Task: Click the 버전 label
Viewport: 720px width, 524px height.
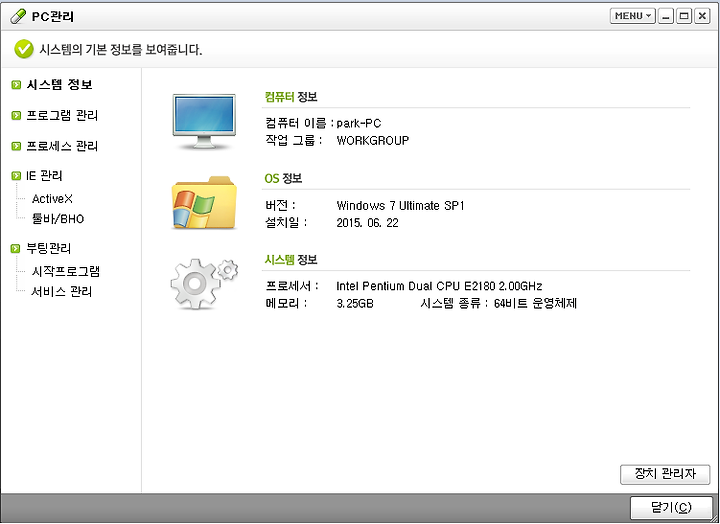Action: (x=281, y=206)
